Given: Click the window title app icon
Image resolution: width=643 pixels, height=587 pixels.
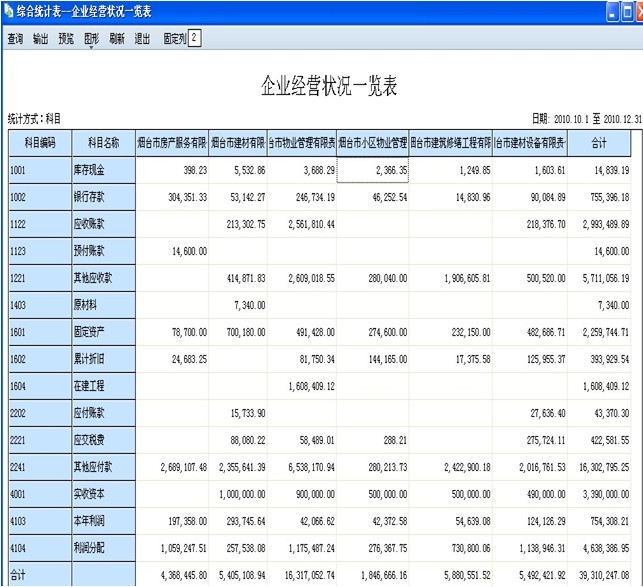Looking at the screenshot, I should click(9, 11).
